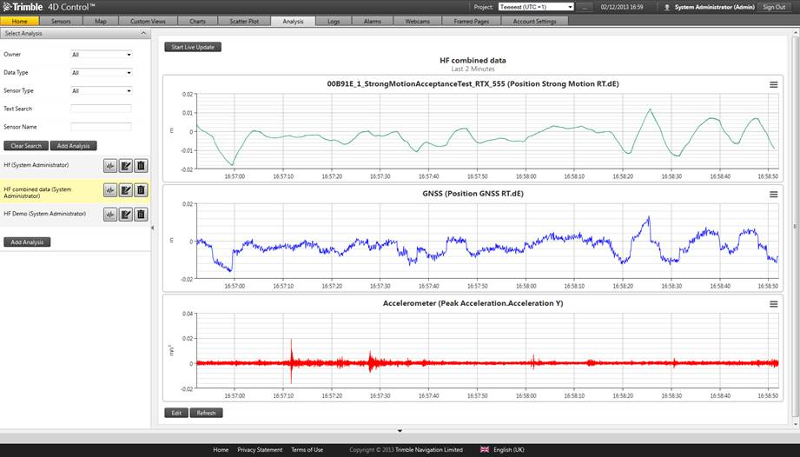The image size is (800, 457).
Task: Open the Project selection dropdown
Action: pos(536,7)
